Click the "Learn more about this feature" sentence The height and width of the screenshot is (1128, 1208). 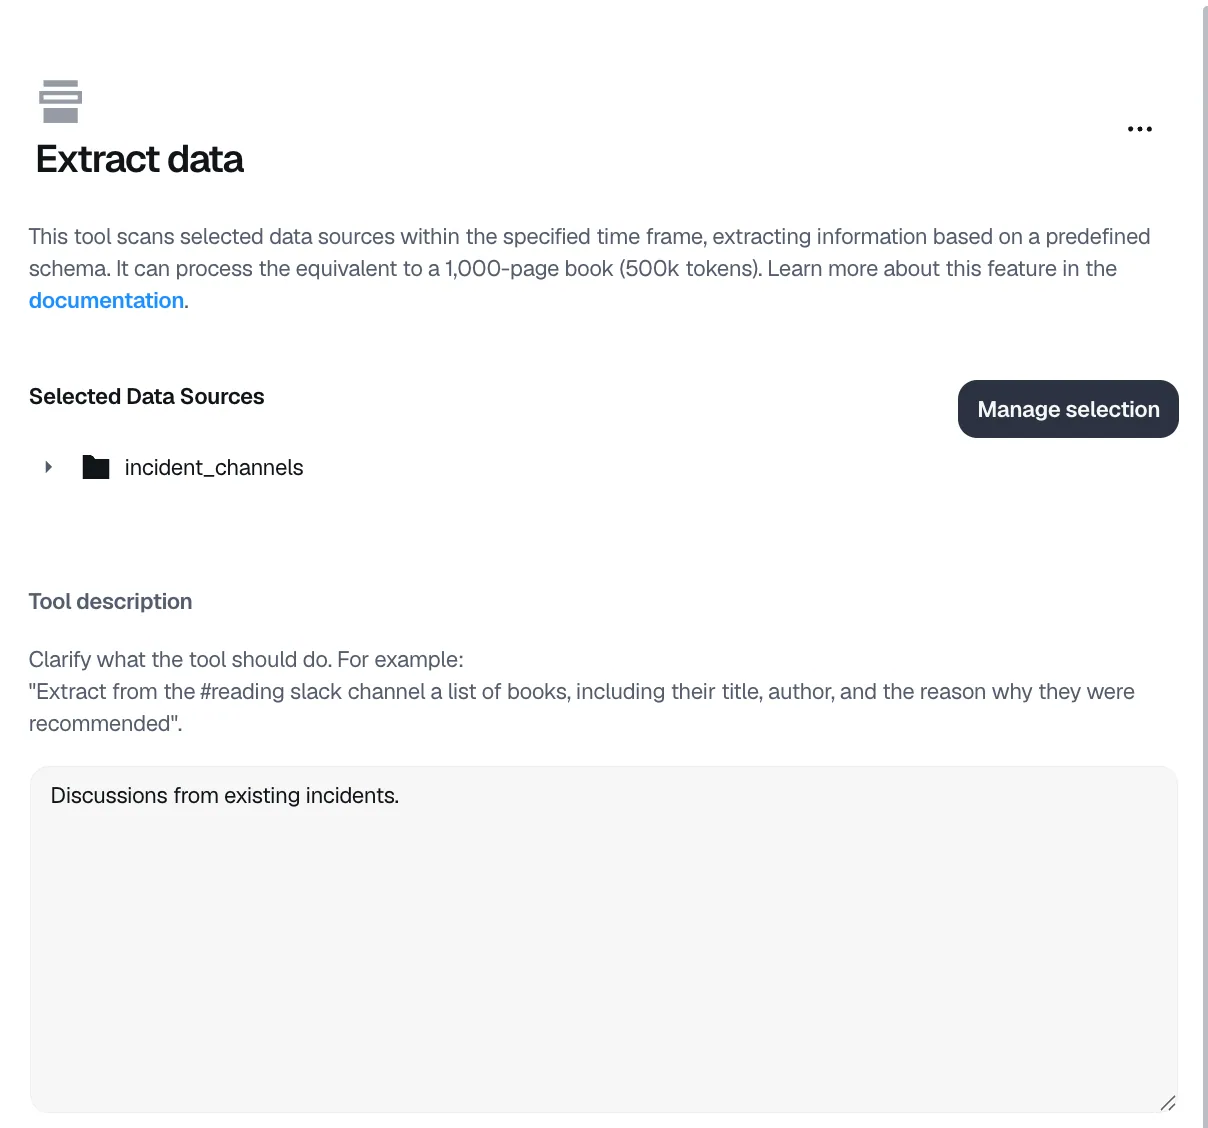point(923,268)
